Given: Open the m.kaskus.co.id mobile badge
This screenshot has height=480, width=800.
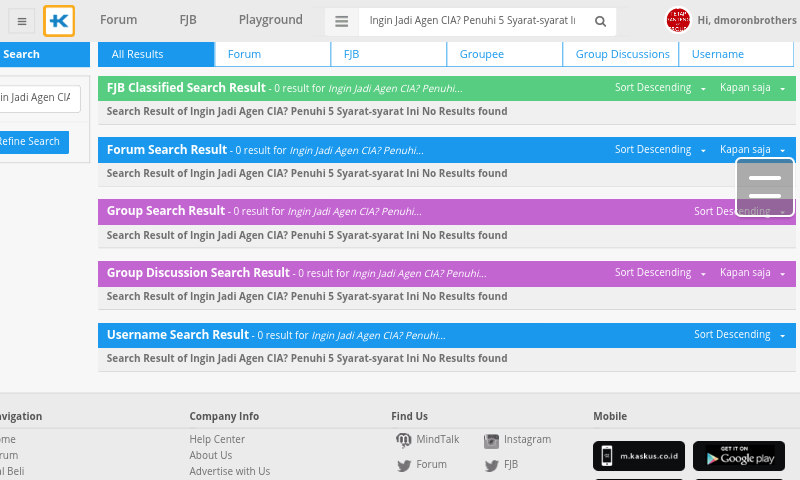Looking at the screenshot, I should tap(639, 456).
